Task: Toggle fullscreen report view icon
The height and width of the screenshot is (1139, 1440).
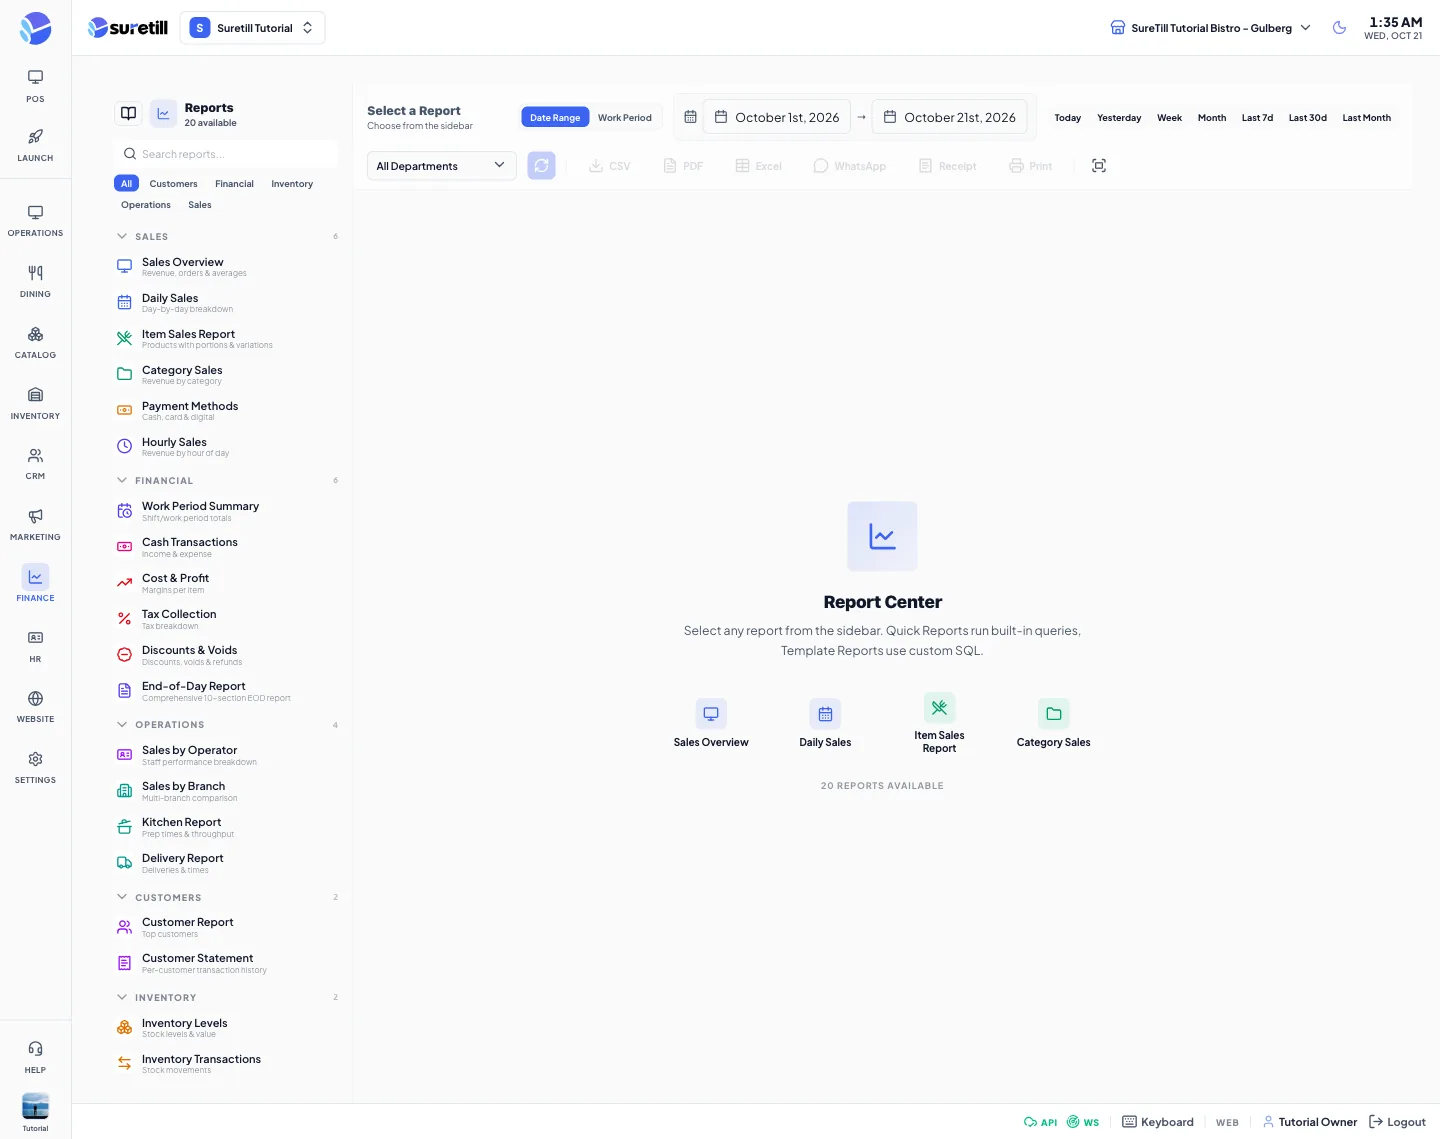Action: point(1099,166)
